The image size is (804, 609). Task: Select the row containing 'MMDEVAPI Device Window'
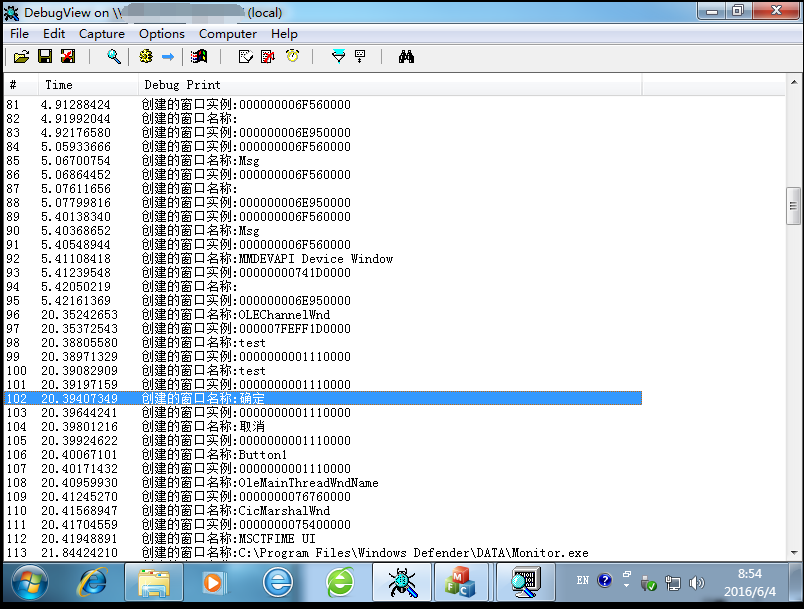coord(323,259)
